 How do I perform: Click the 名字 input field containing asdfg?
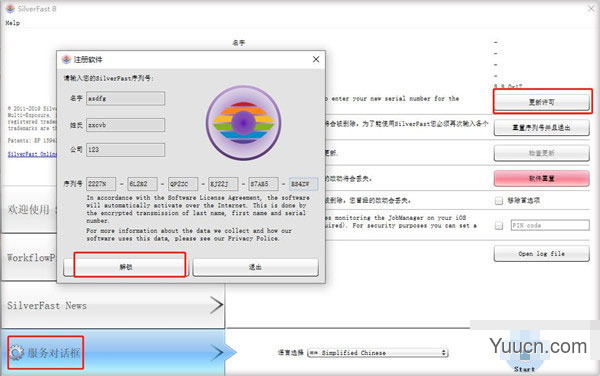point(126,98)
